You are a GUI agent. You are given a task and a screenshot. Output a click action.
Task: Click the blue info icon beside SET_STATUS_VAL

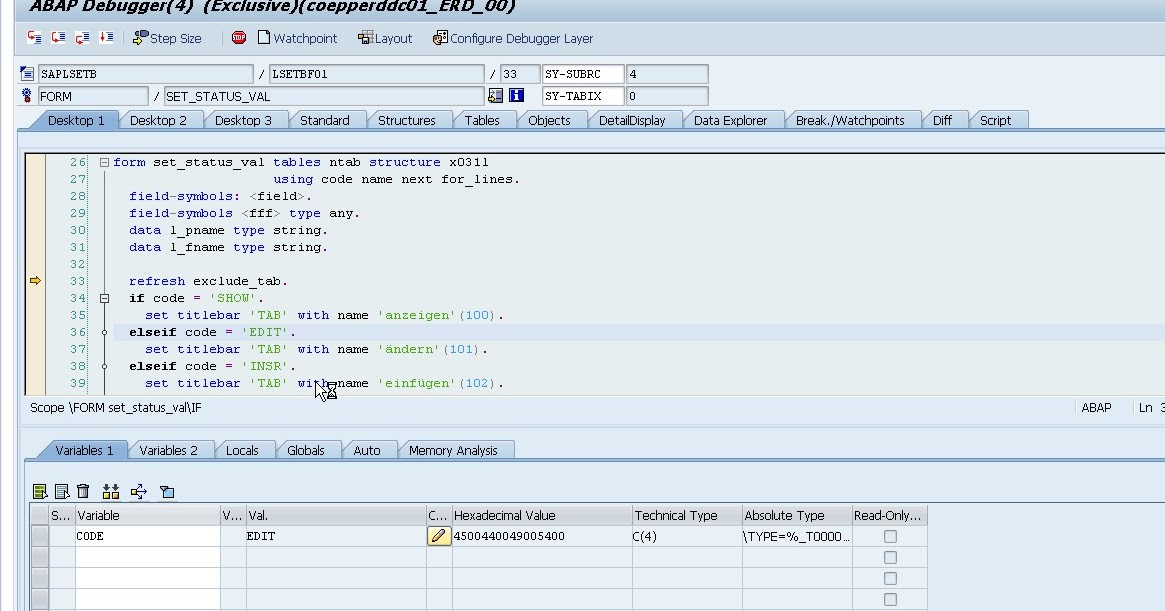pyautogui.click(x=516, y=95)
